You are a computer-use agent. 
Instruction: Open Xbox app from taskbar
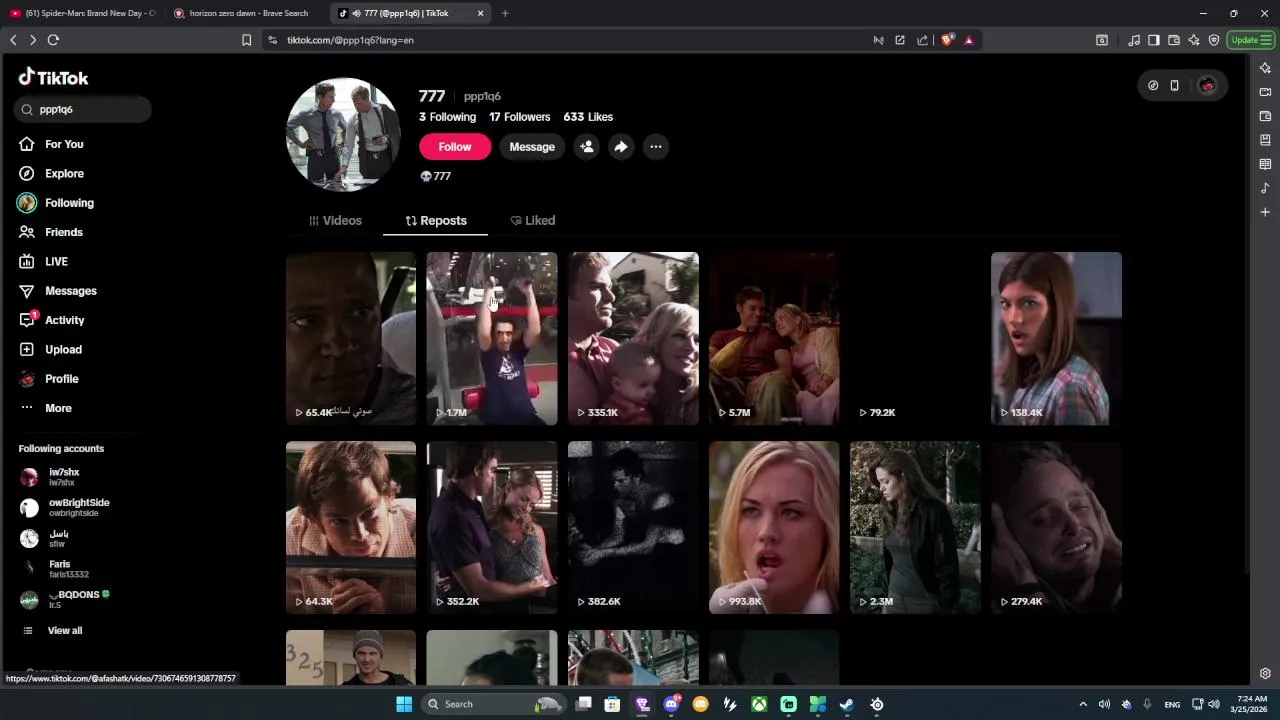click(760, 704)
